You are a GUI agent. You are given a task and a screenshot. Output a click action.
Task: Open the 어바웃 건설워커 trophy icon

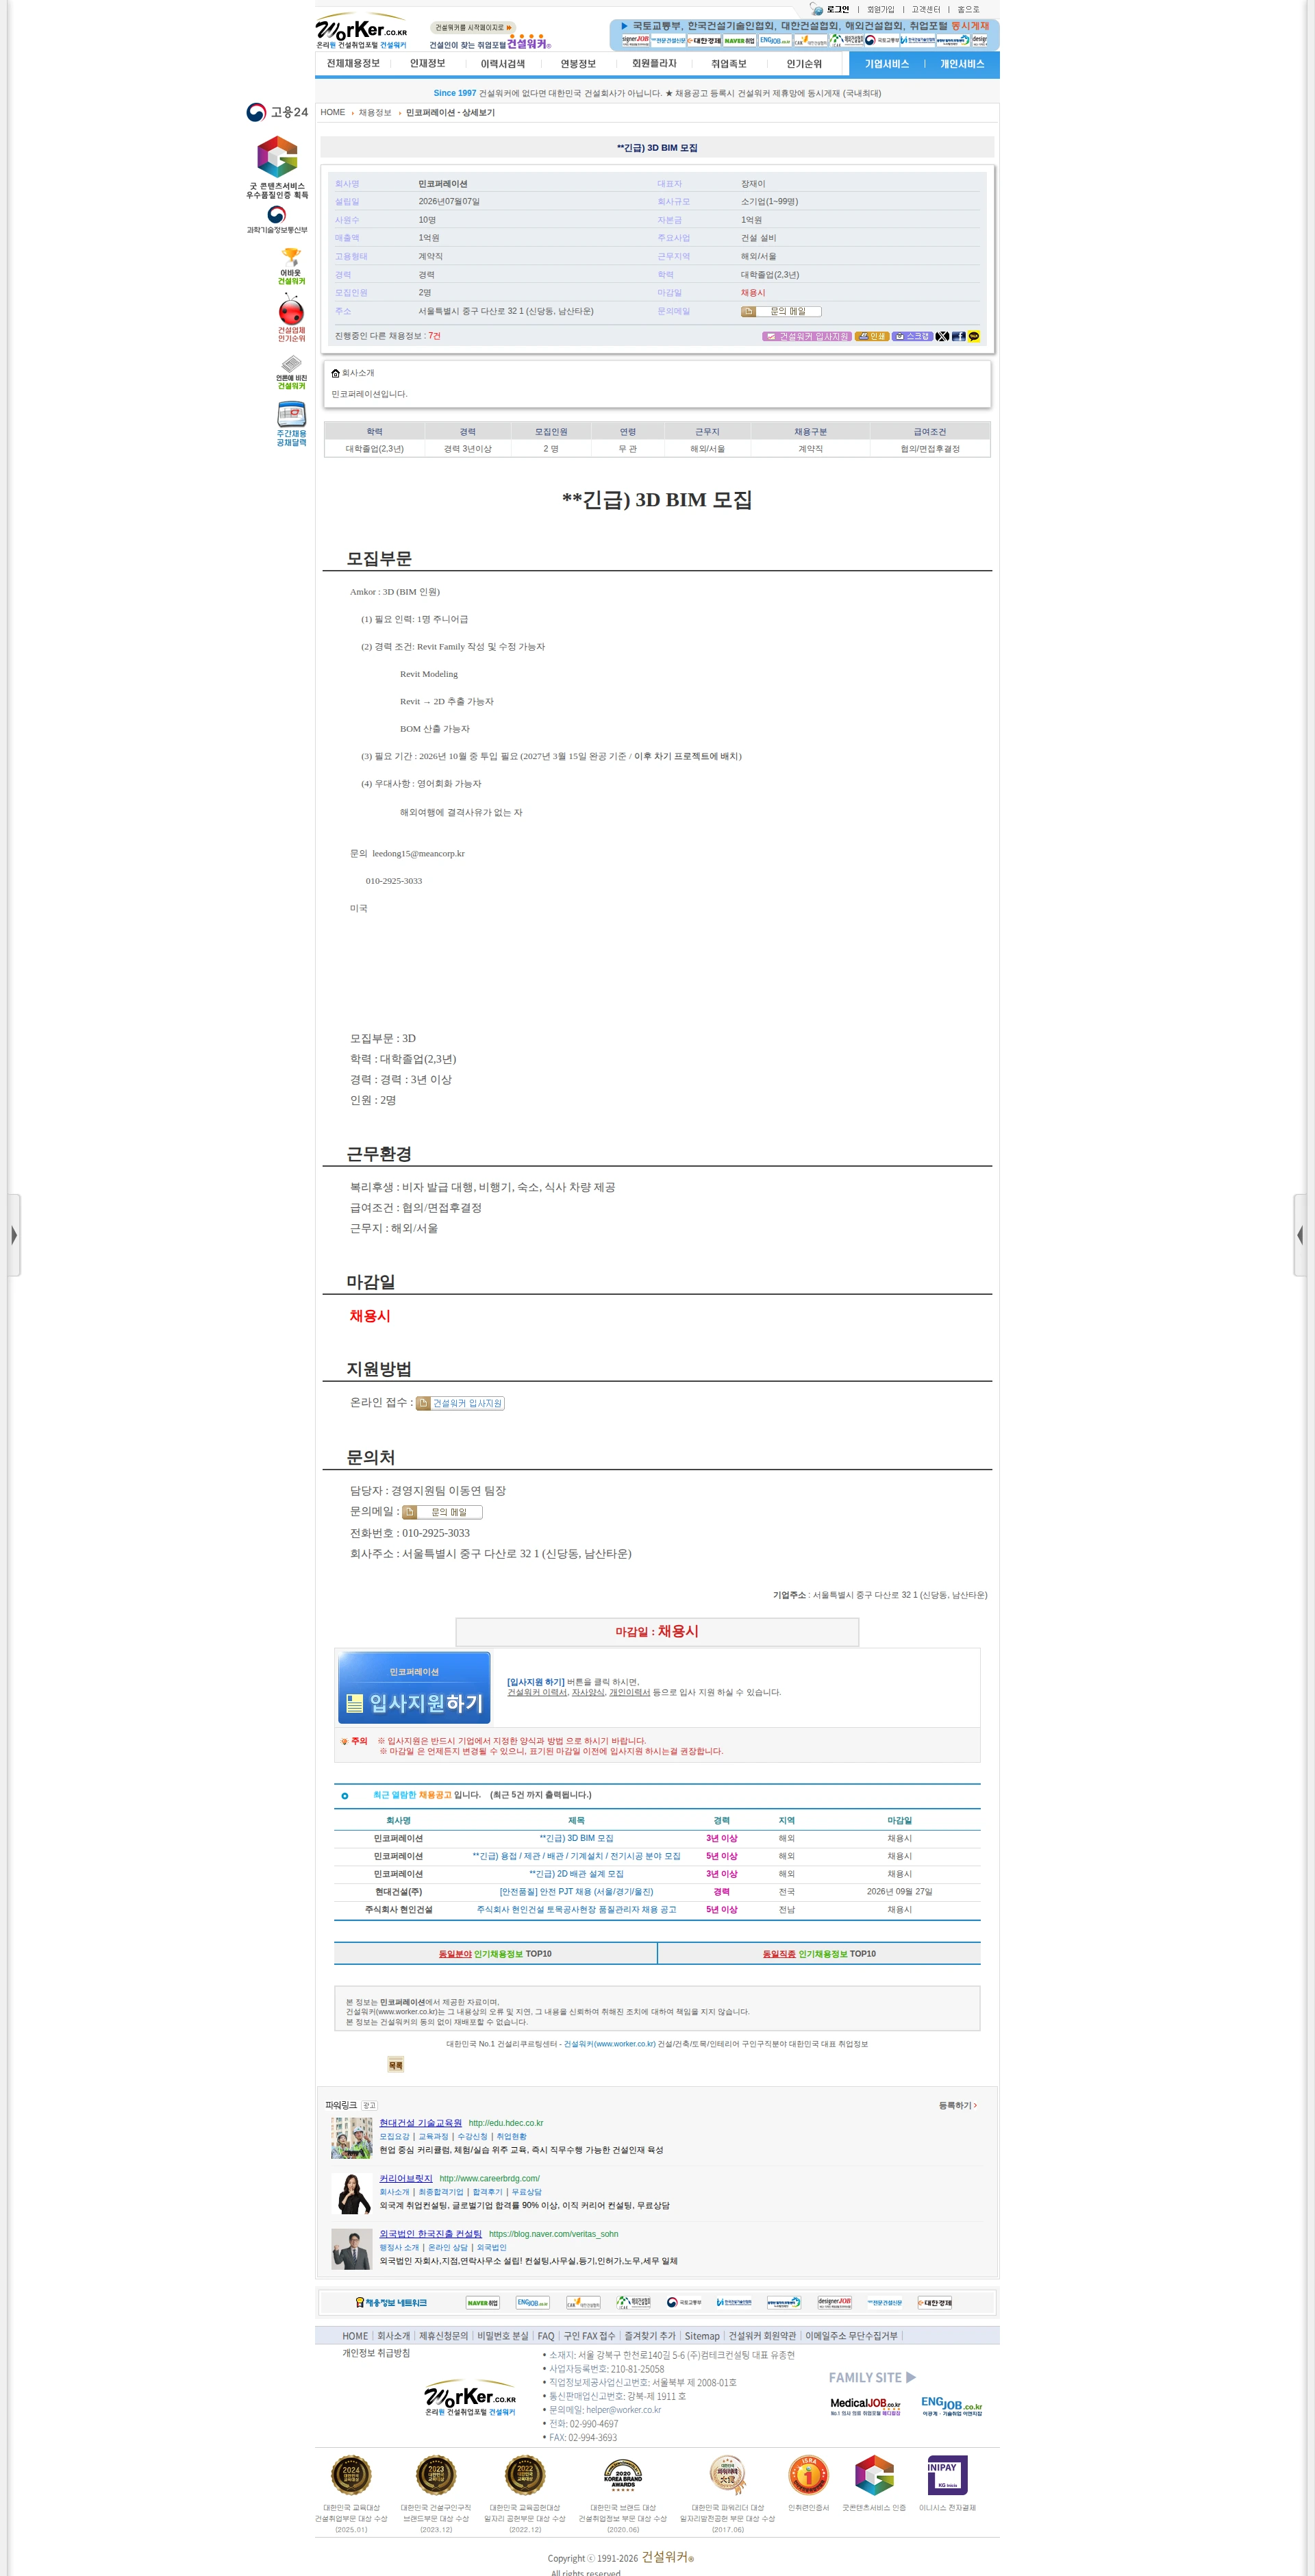[291, 266]
